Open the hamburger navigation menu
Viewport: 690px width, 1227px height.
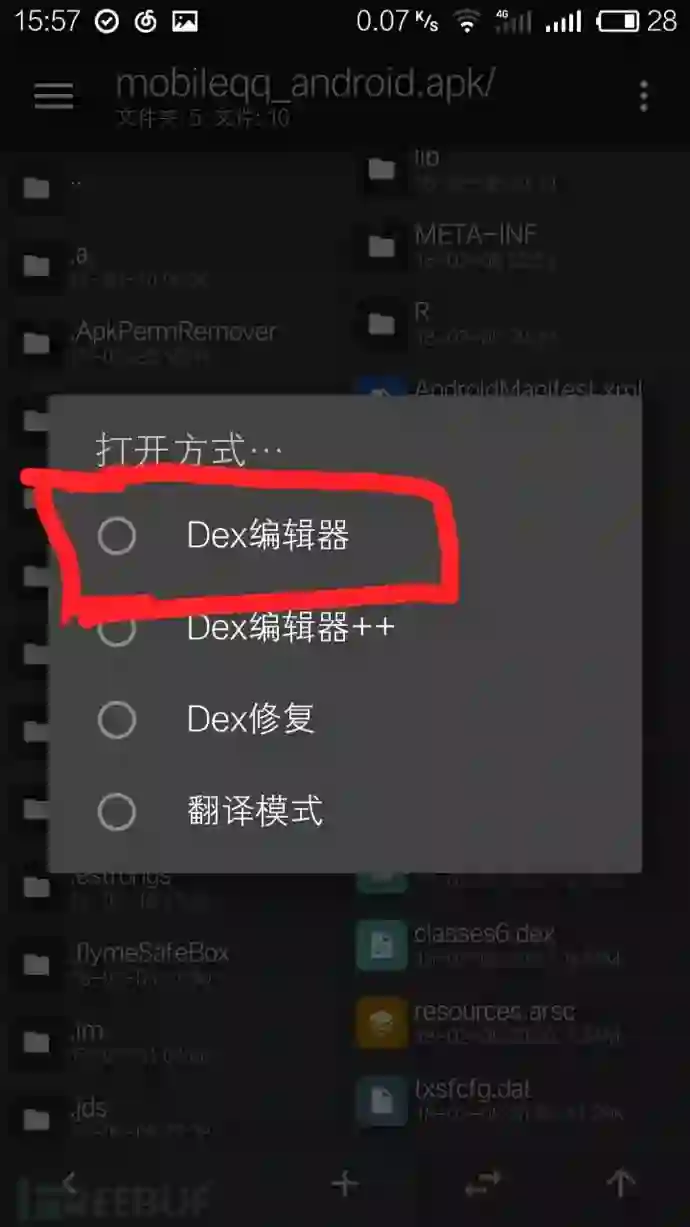[x=54, y=96]
